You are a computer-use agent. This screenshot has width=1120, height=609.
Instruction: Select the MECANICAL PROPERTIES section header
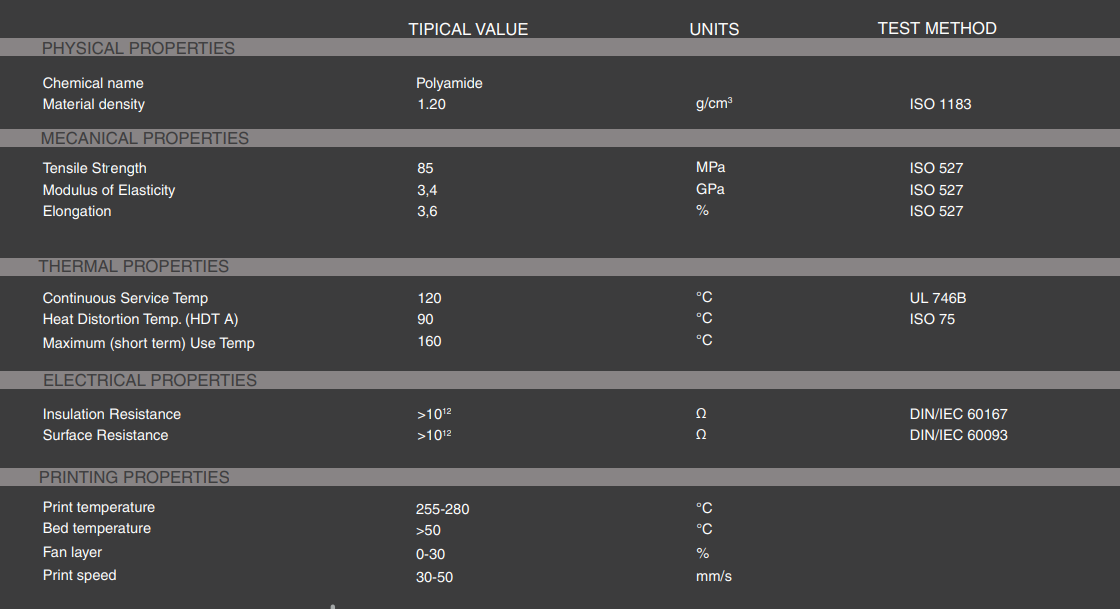pyautogui.click(x=145, y=138)
